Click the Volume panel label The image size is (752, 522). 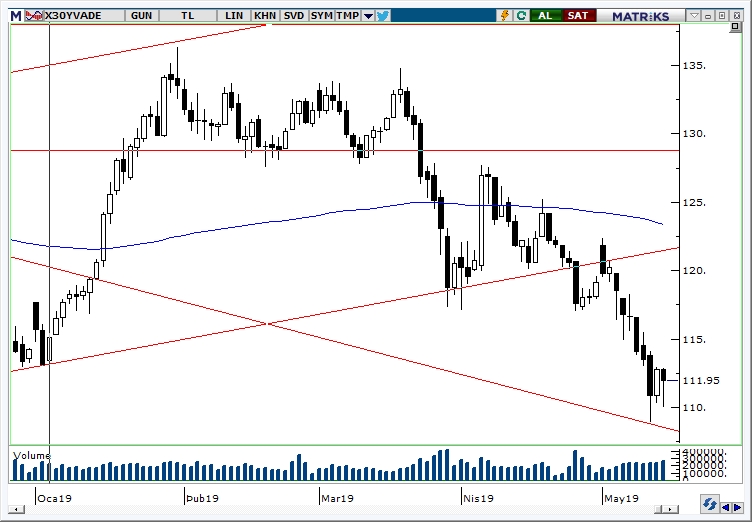(x=31, y=455)
